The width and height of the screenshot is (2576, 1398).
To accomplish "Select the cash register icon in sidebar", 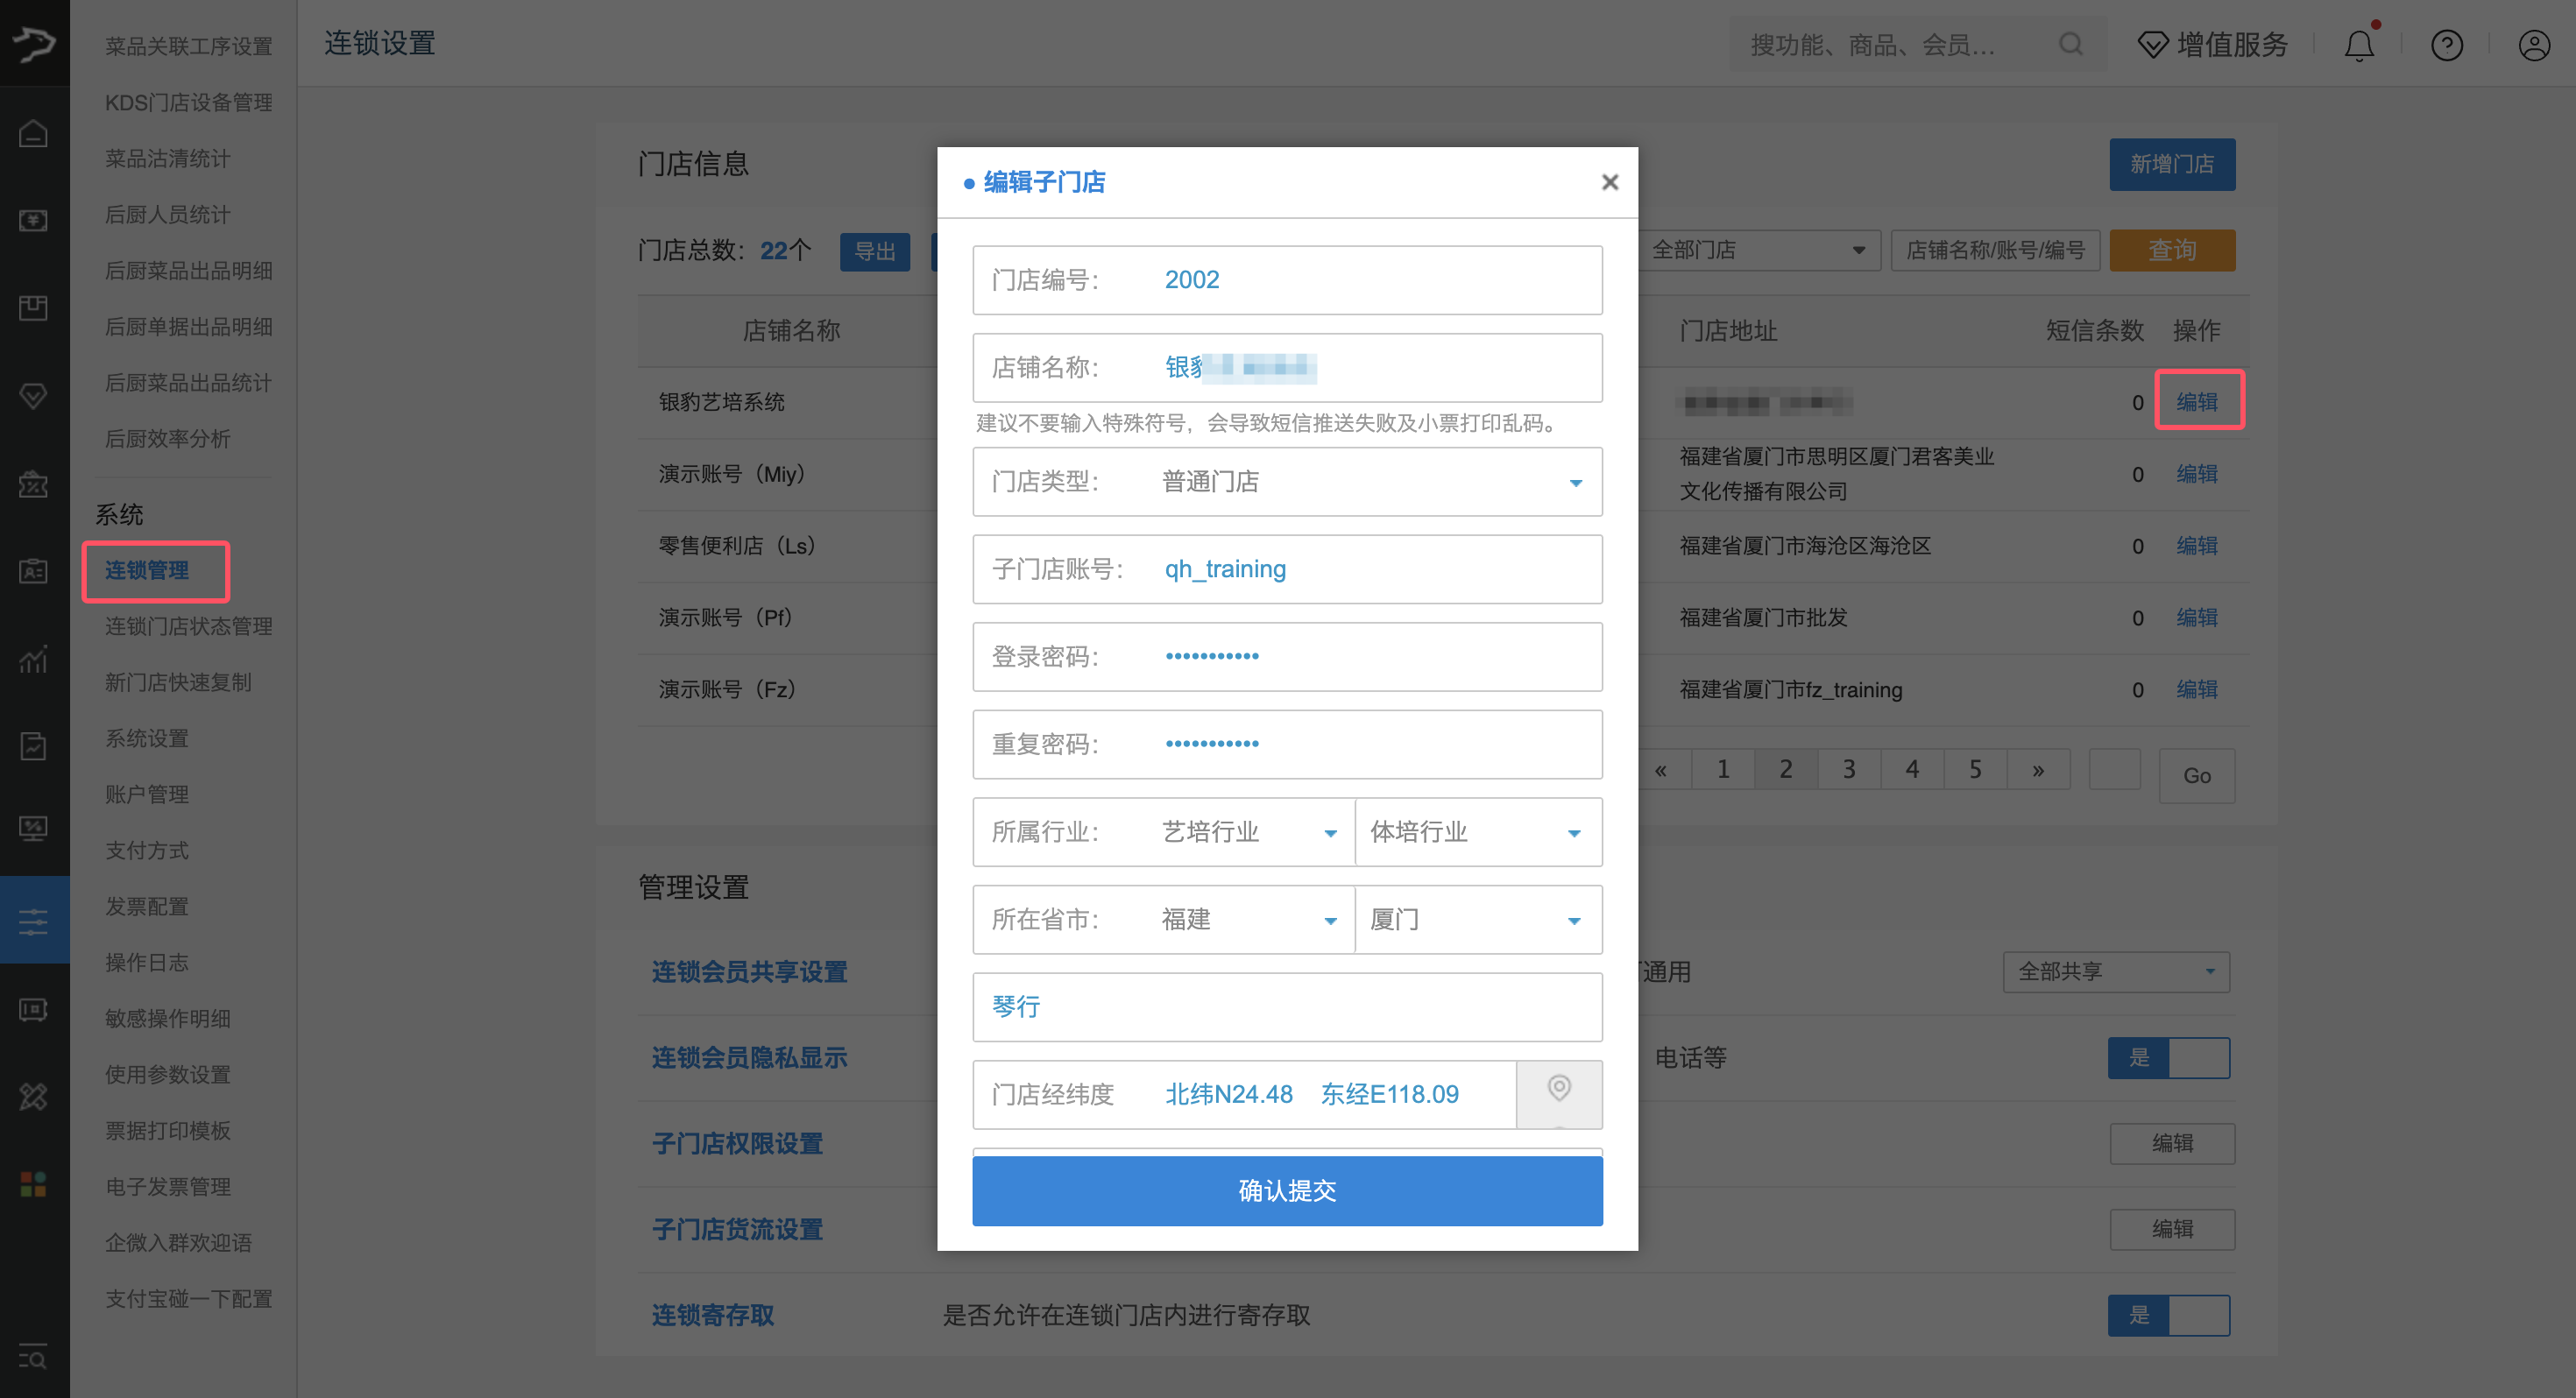I will (34, 220).
